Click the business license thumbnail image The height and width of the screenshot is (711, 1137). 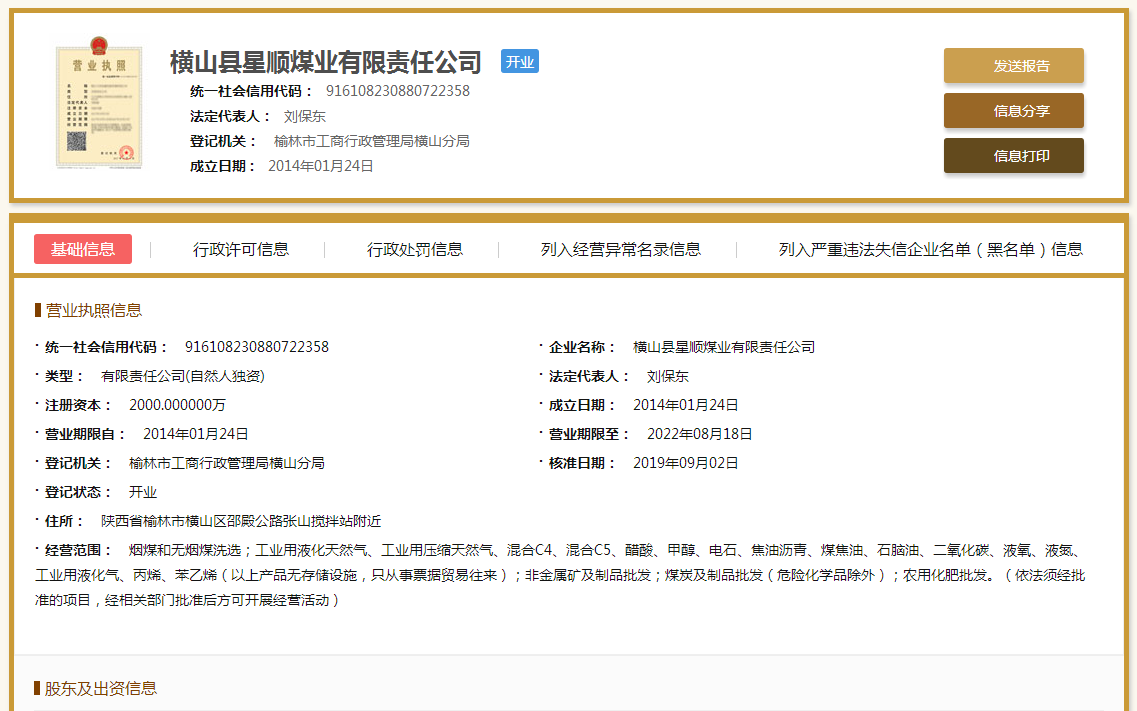97,106
